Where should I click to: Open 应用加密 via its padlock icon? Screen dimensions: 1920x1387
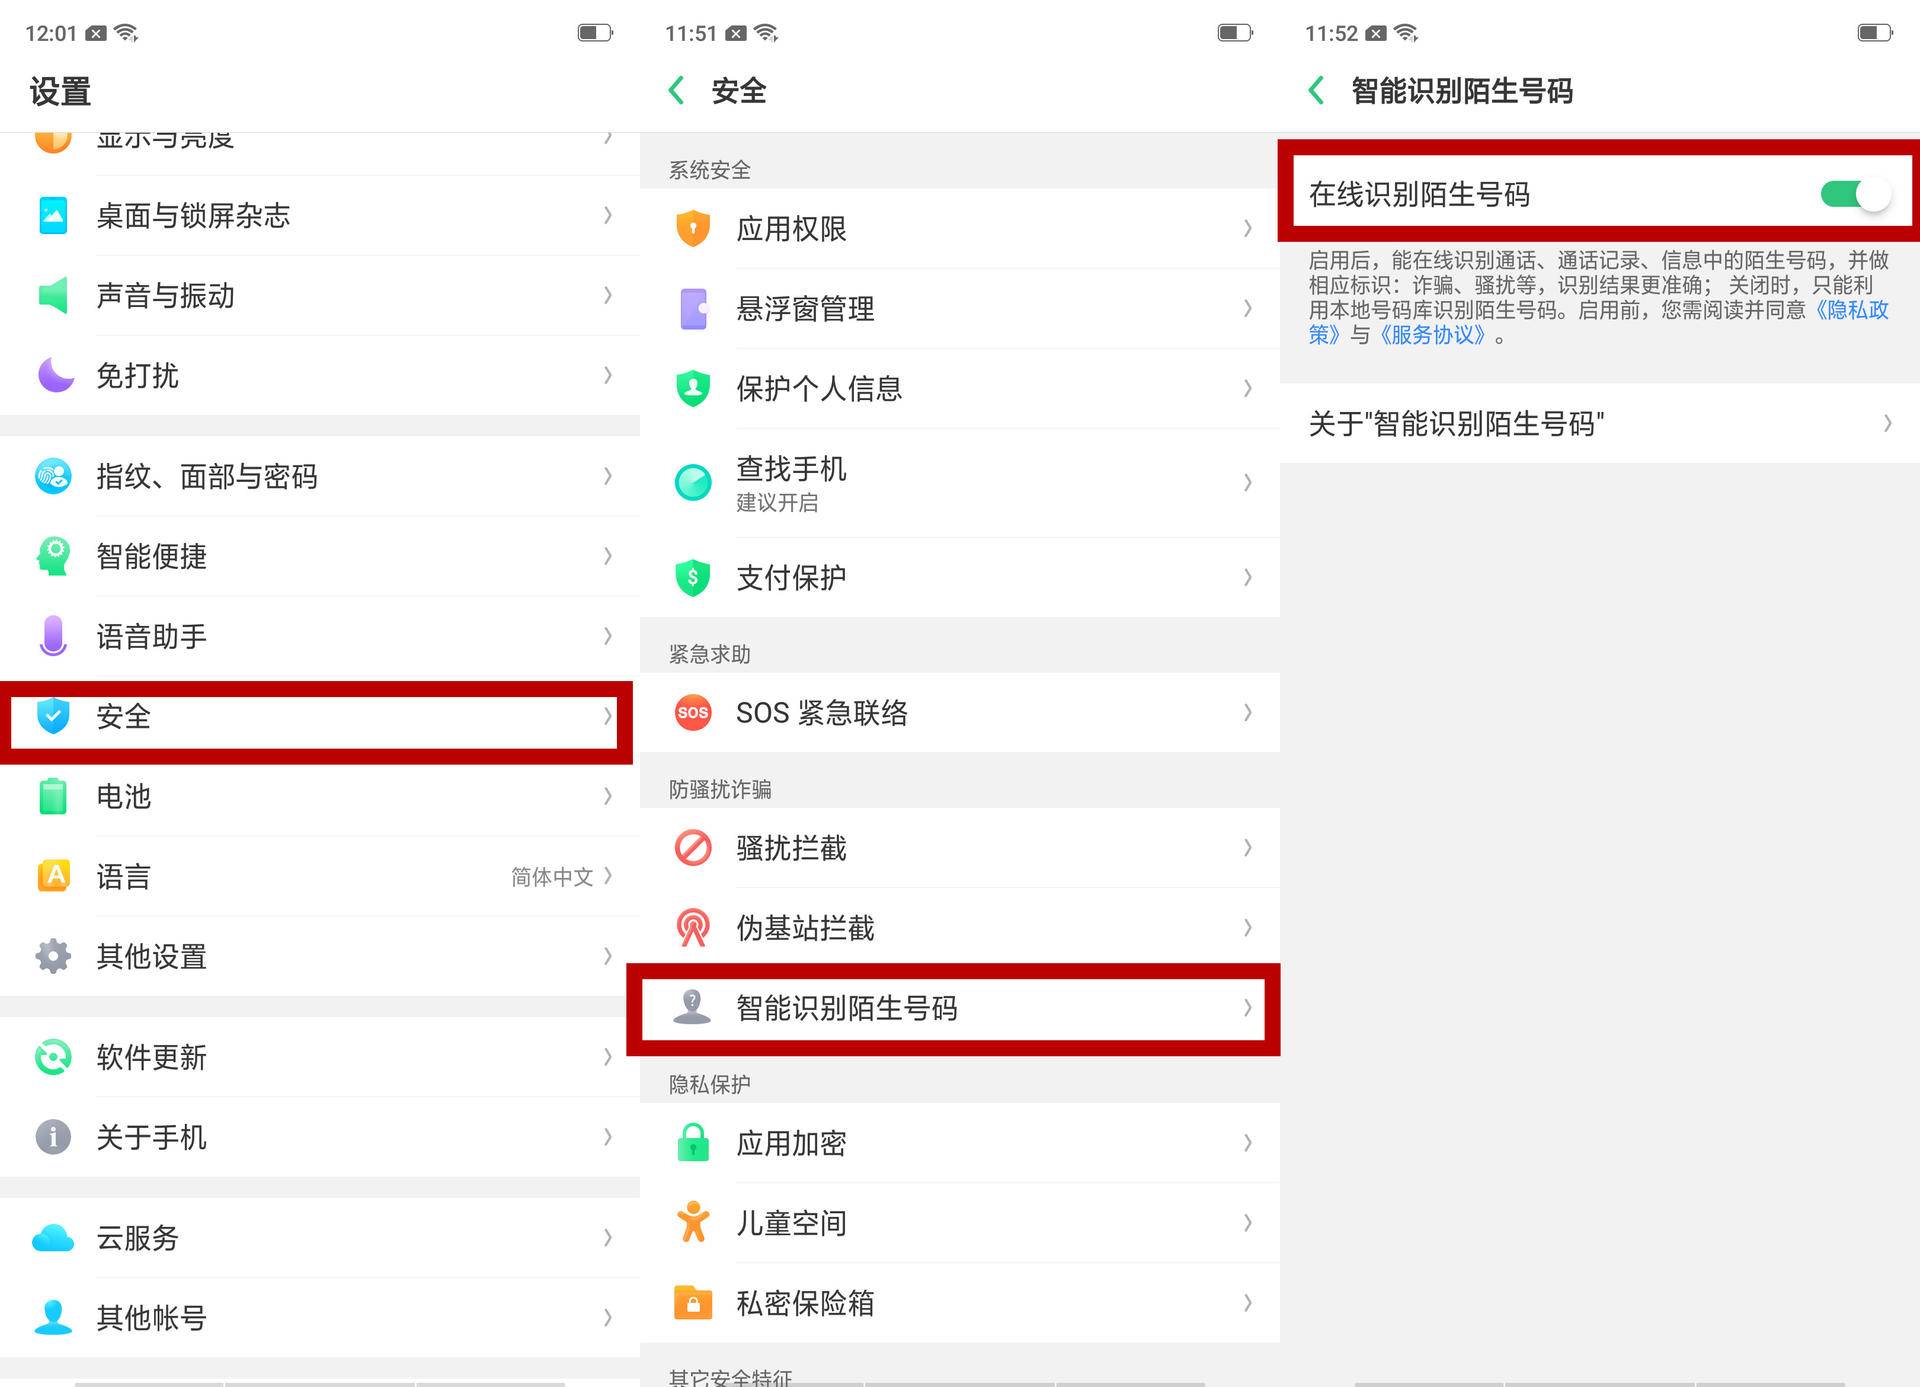[x=692, y=1143]
